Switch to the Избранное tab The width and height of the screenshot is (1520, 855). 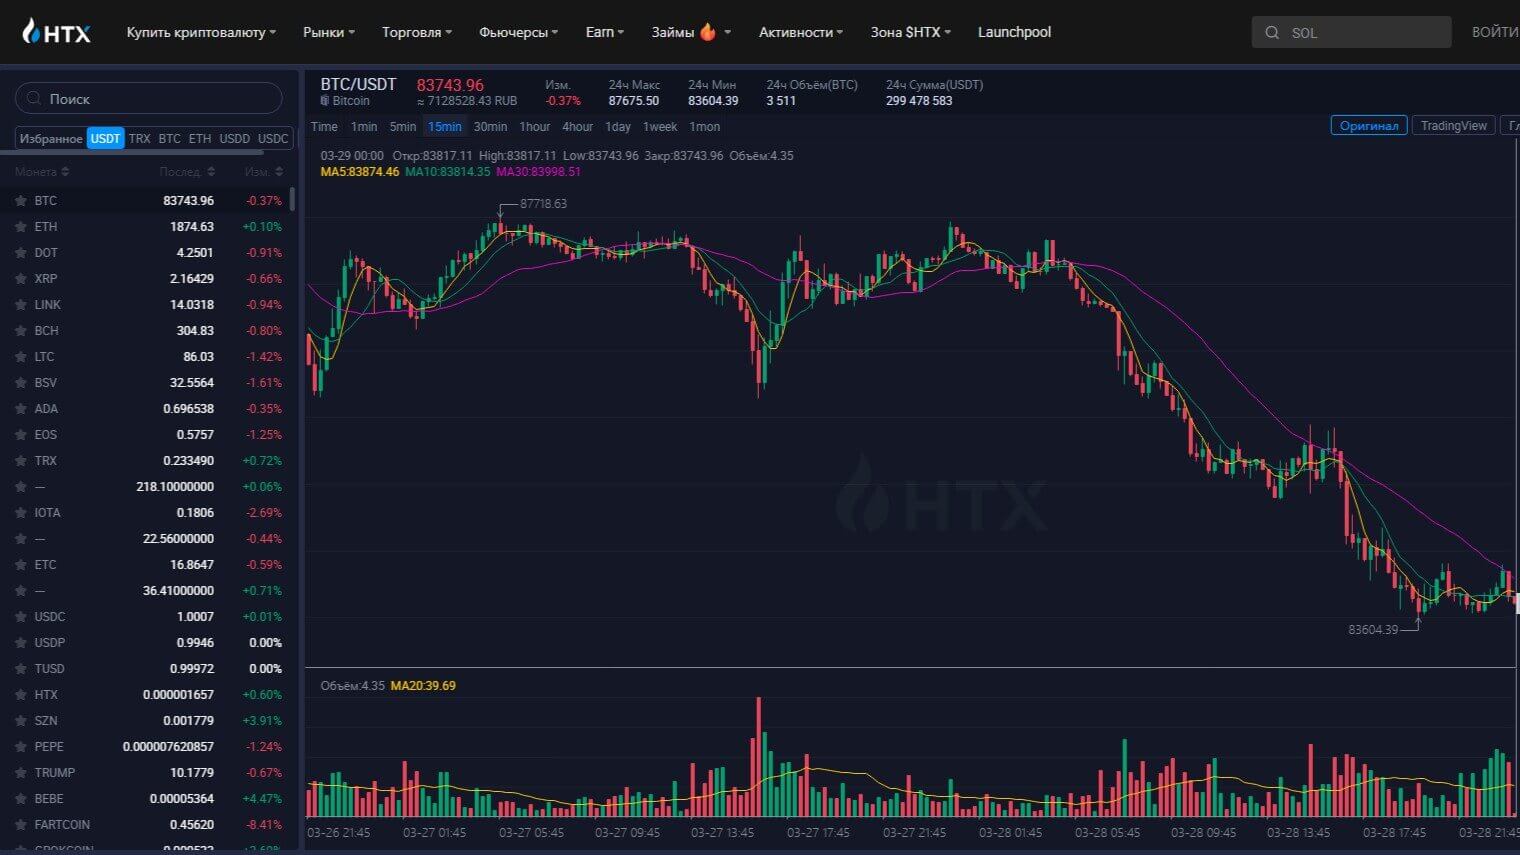(51, 139)
